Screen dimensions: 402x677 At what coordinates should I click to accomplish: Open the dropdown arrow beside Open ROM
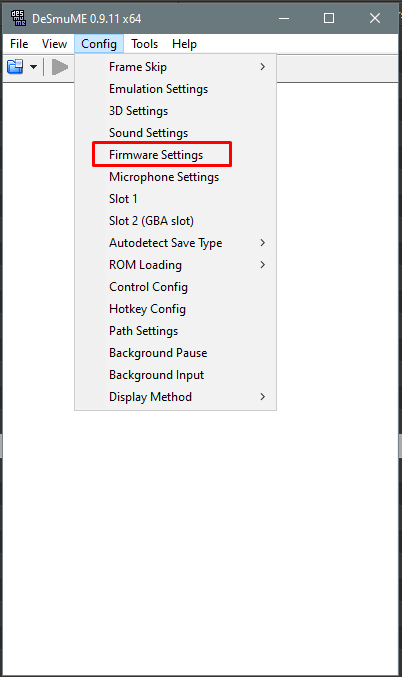[33, 67]
